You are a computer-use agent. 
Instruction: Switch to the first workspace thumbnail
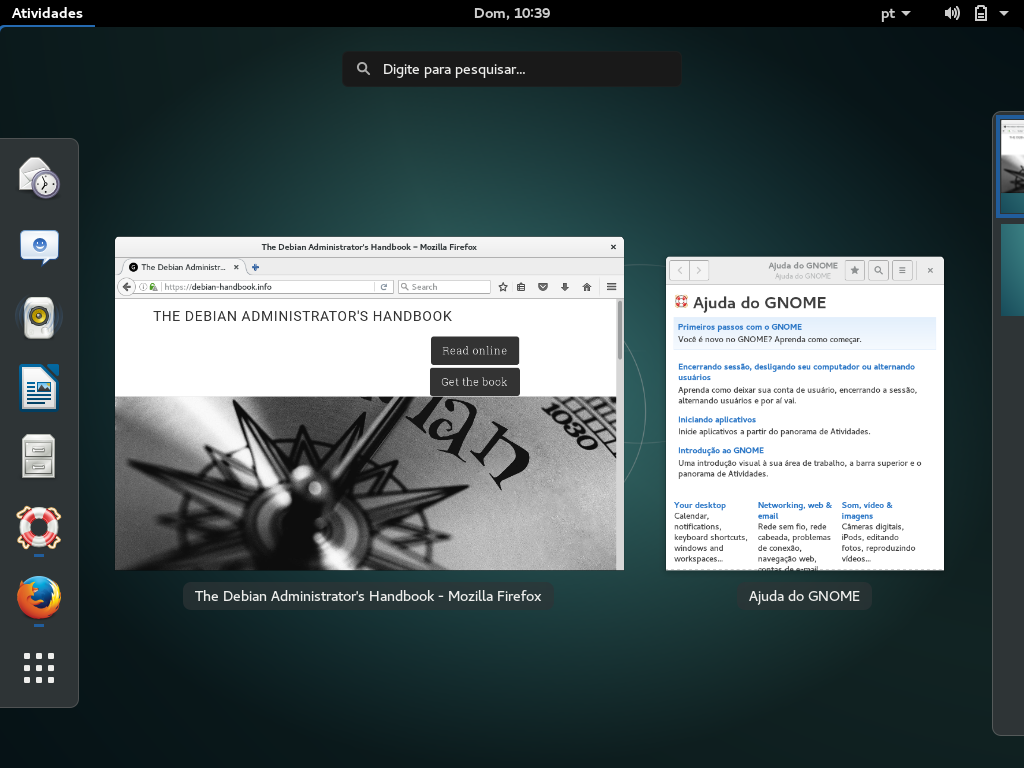1011,167
